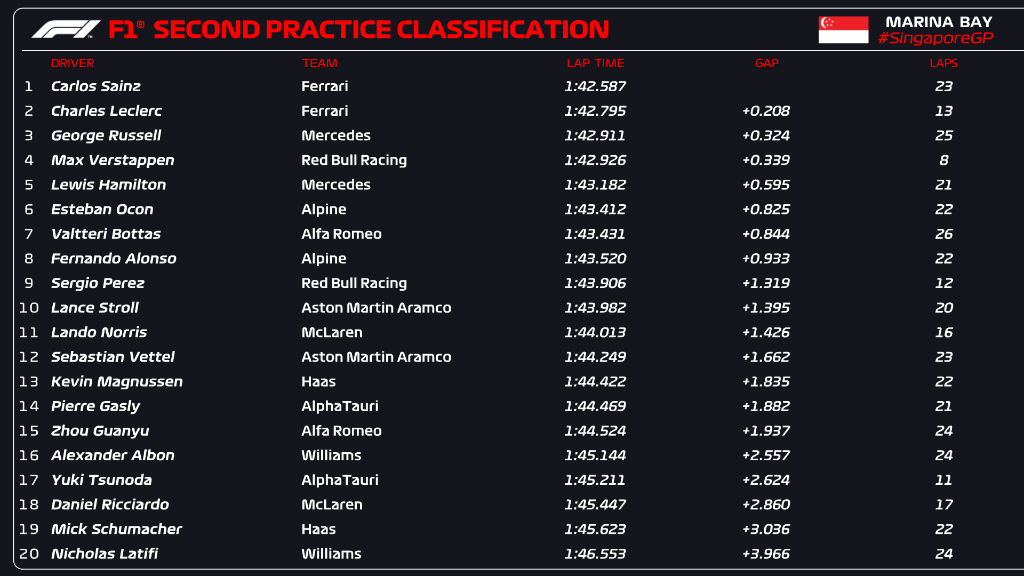The image size is (1024, 576).
Task: Select Lewis Hamilton's row name
Action: tap(109, 185)
